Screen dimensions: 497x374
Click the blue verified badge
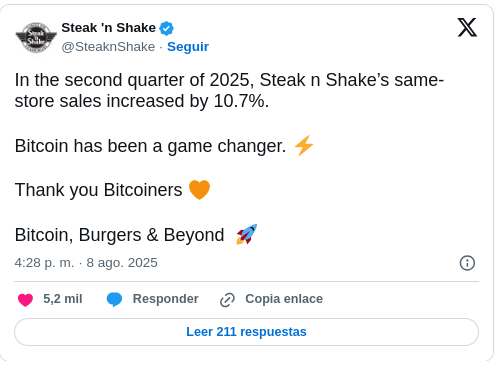[166, 28]
